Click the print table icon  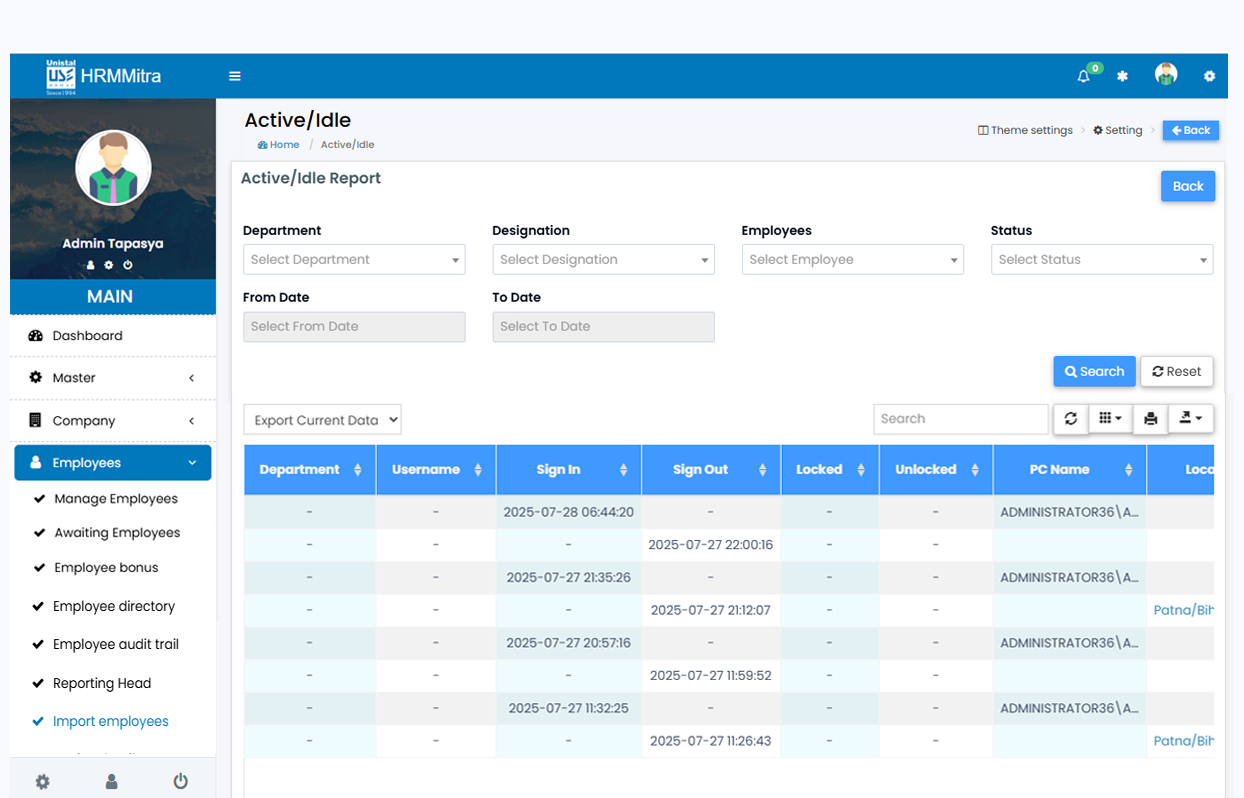tap(1150, 419)
